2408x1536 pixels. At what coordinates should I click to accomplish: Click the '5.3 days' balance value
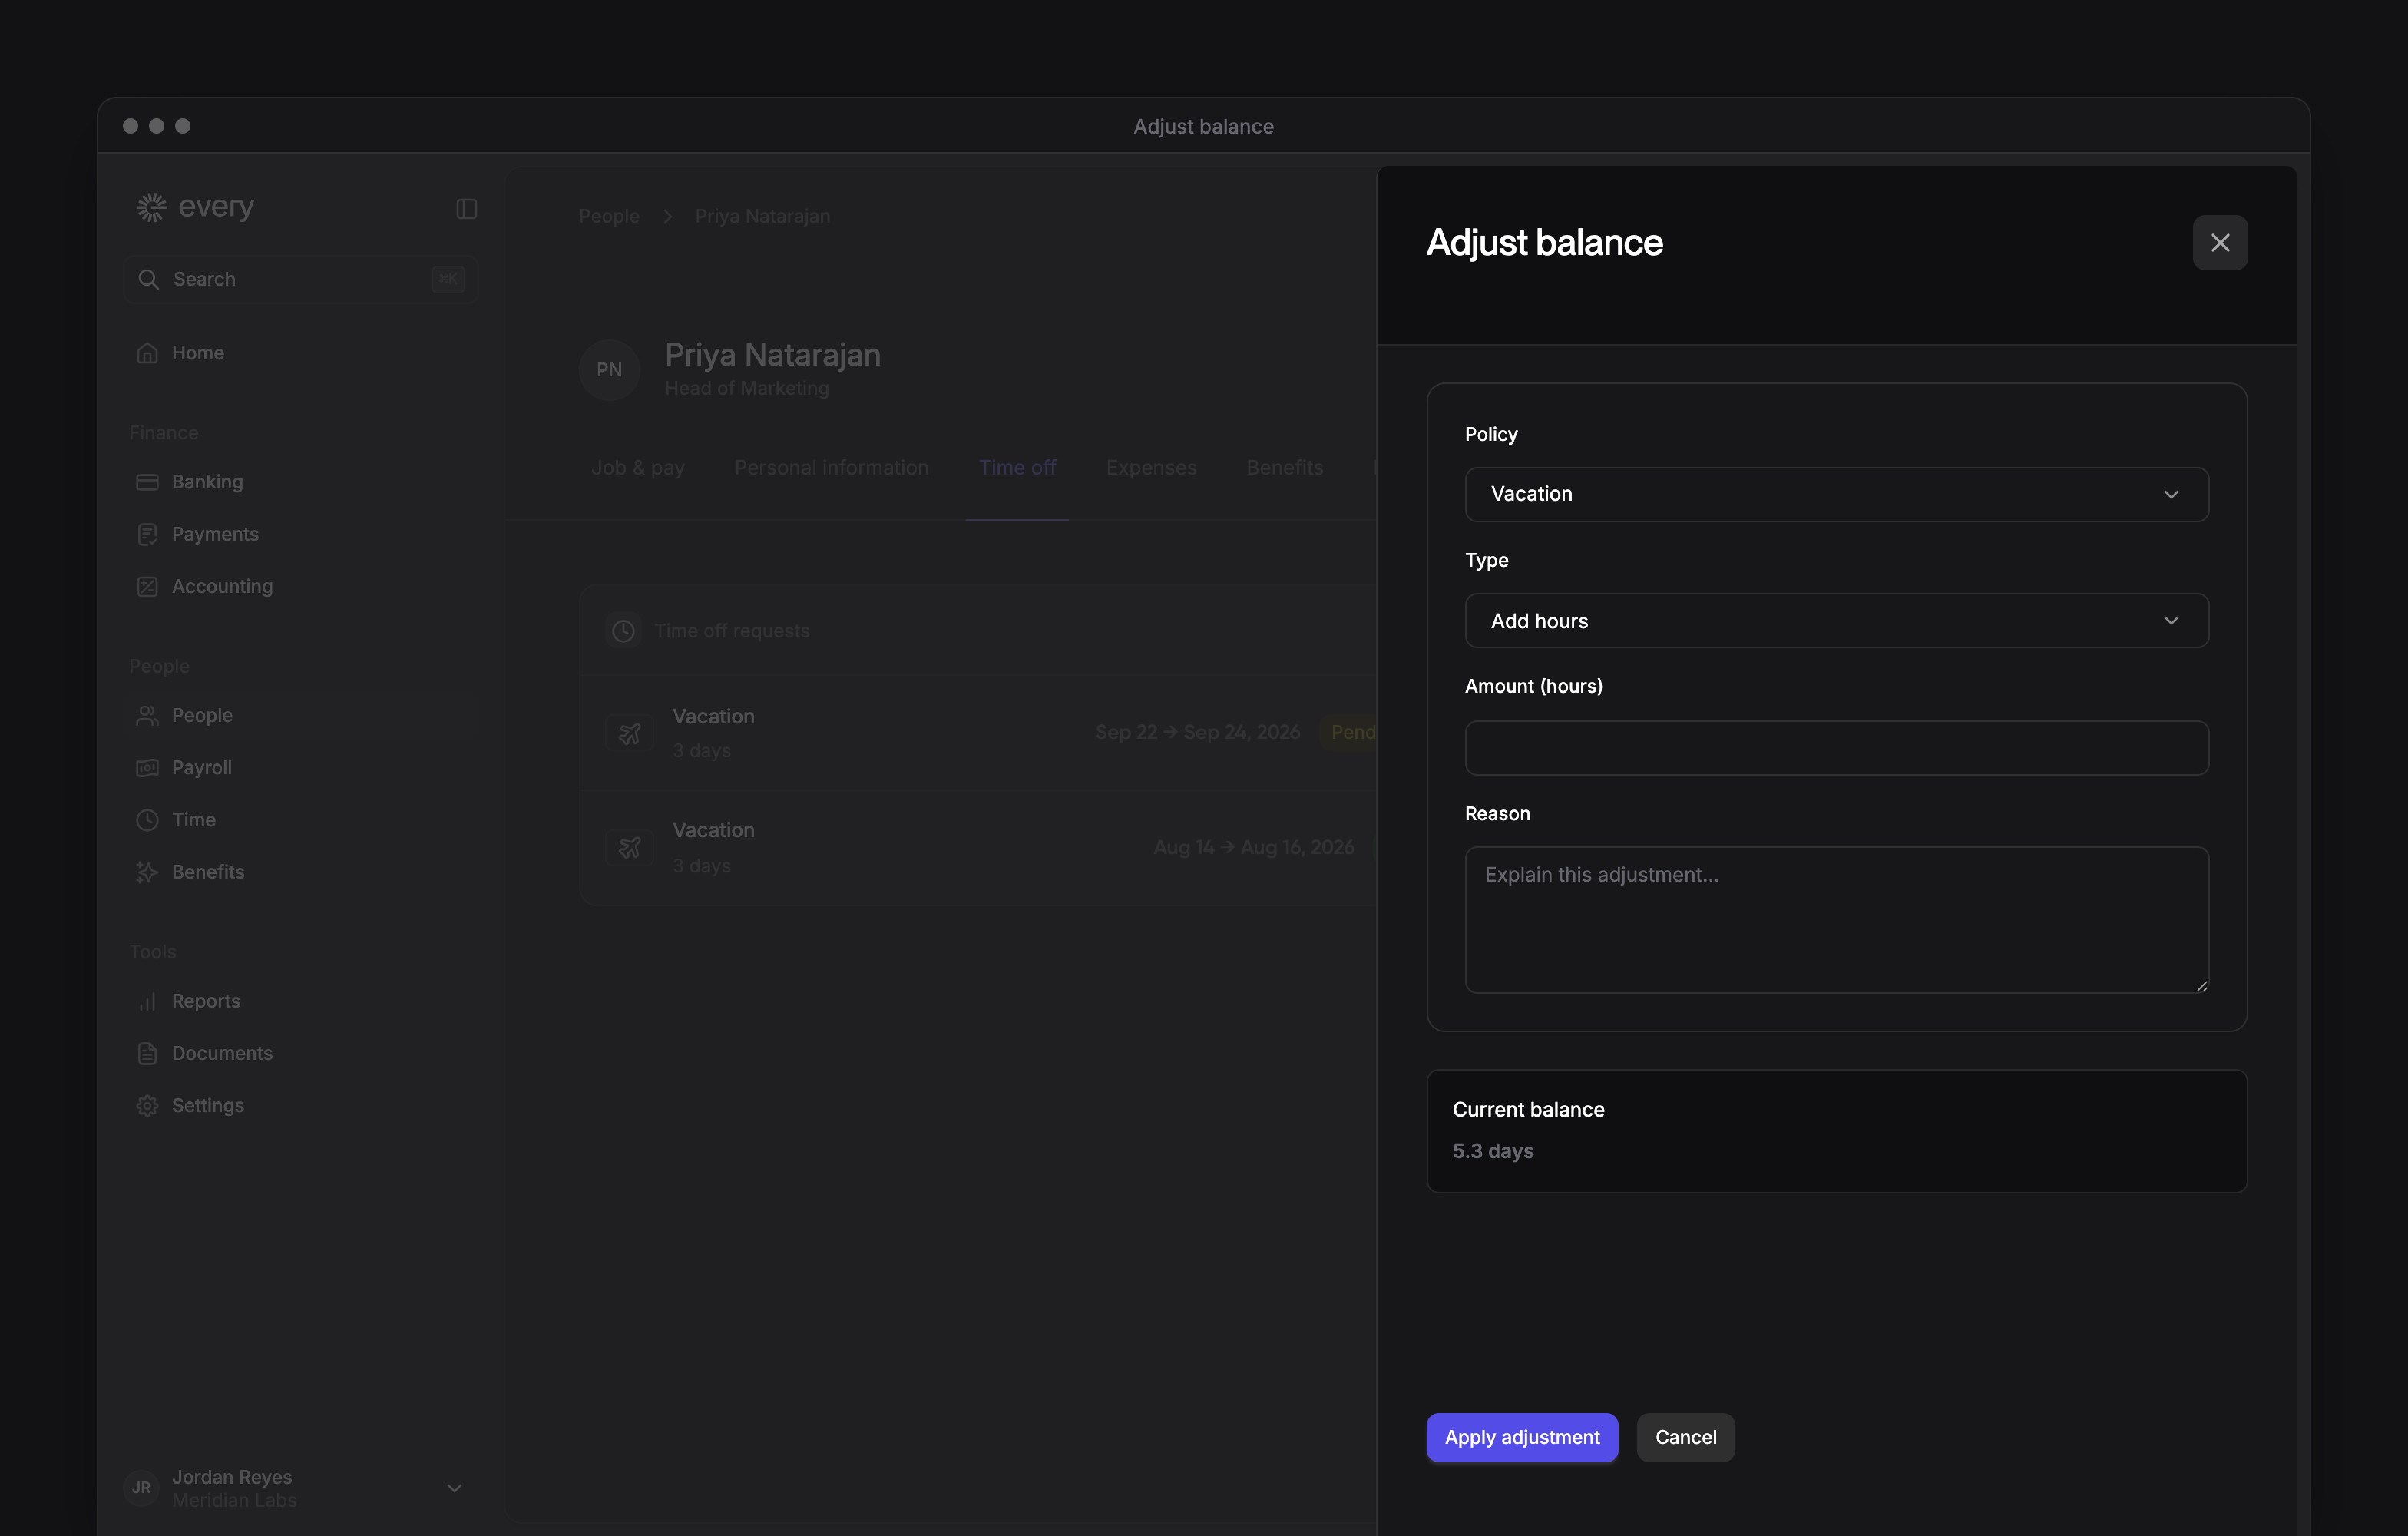click(x=1492, y=1151)
